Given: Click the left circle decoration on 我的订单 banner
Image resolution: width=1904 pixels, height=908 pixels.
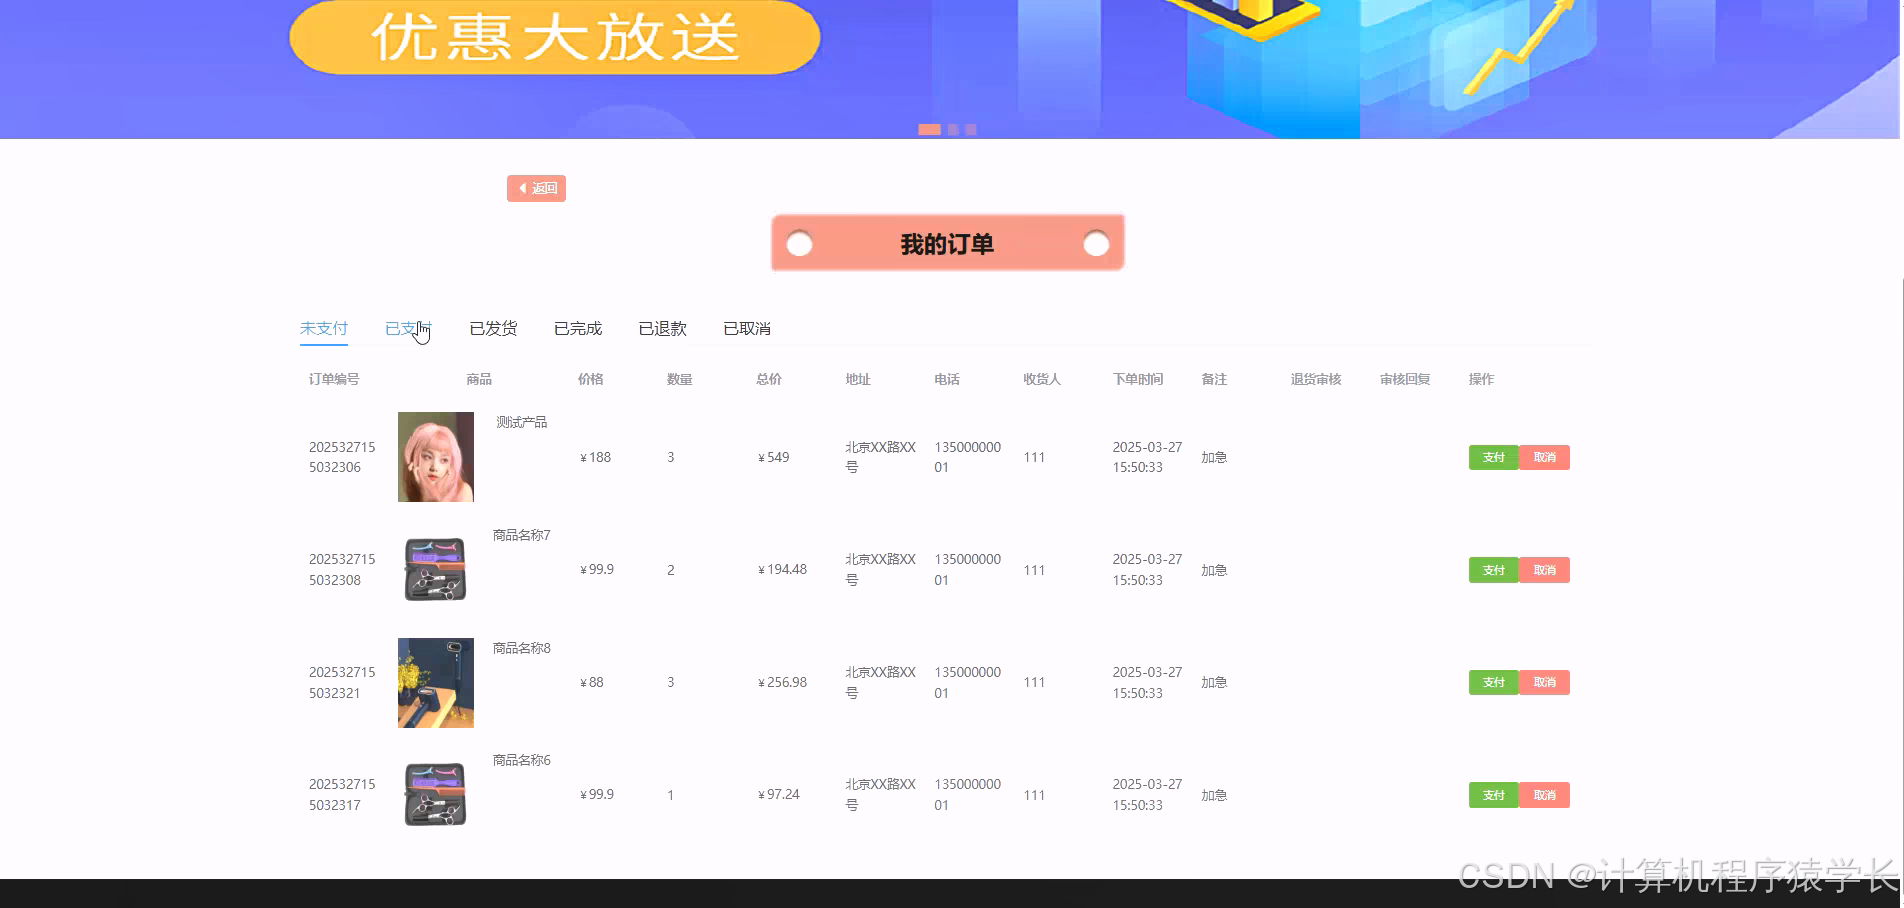Looking at the screenshot, I should (x=798, y=242).
